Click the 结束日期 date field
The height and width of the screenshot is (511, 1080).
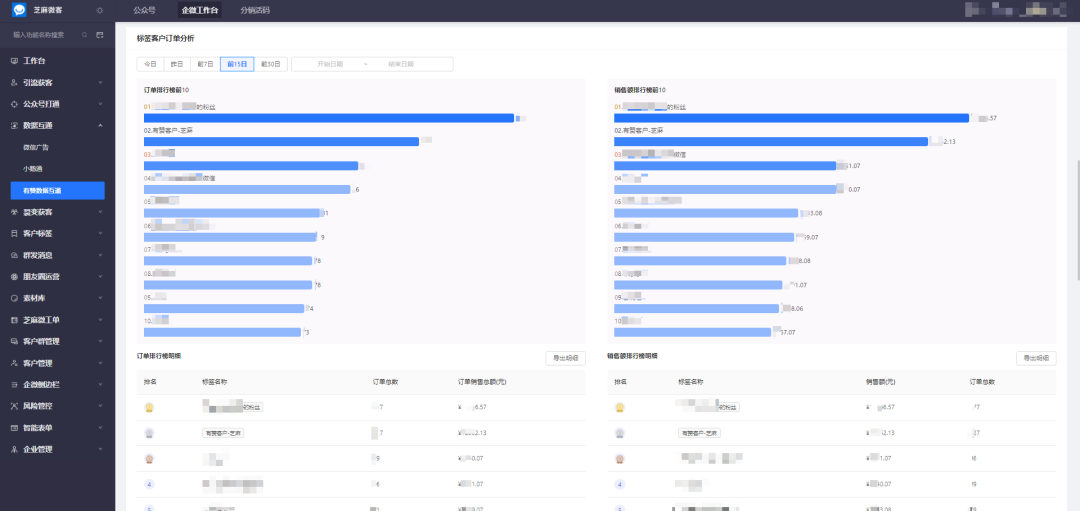pyautogui.click(x=401, y=64)
